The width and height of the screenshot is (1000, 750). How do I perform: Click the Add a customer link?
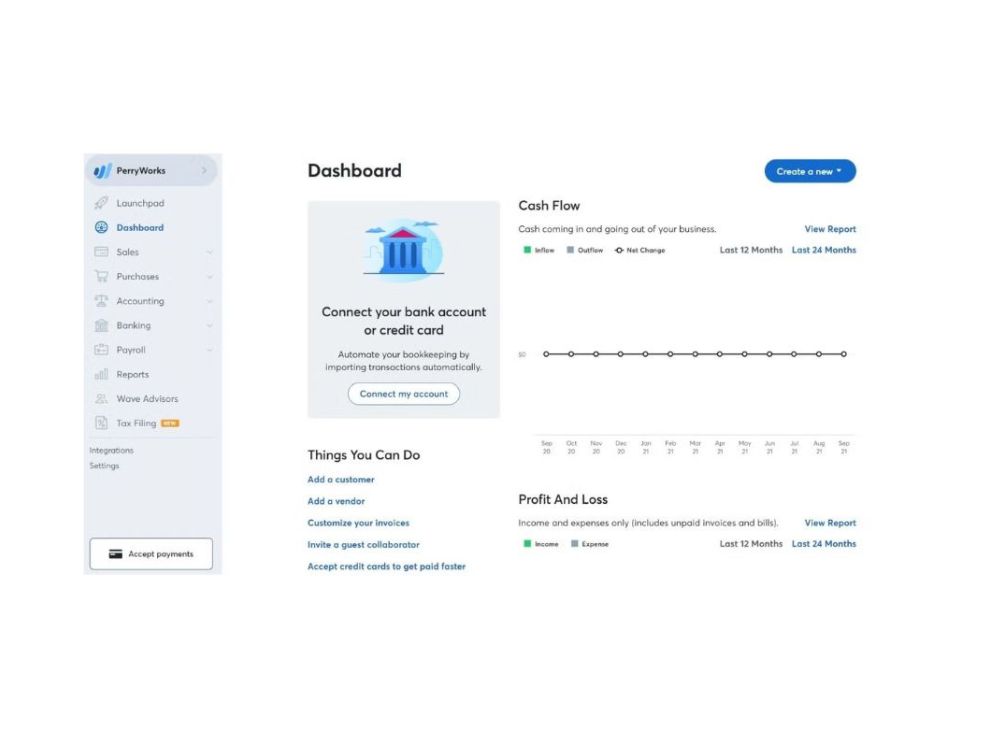point(341,480)
